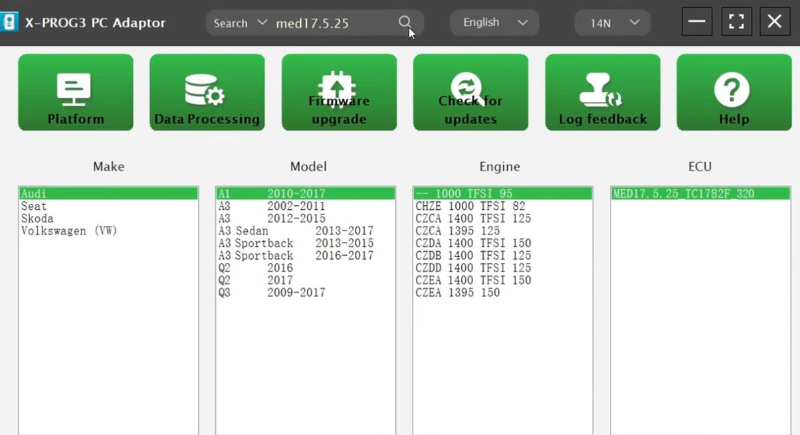Select model A3 2002-2011
This screenshot has width=800, height=435.
tap(306, 206)
